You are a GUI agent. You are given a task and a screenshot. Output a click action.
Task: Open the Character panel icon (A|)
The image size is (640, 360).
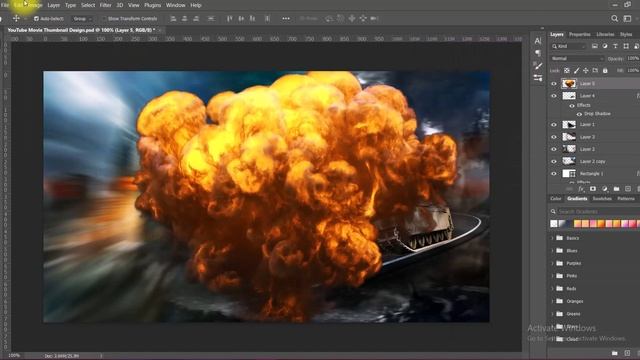[538, 41]
